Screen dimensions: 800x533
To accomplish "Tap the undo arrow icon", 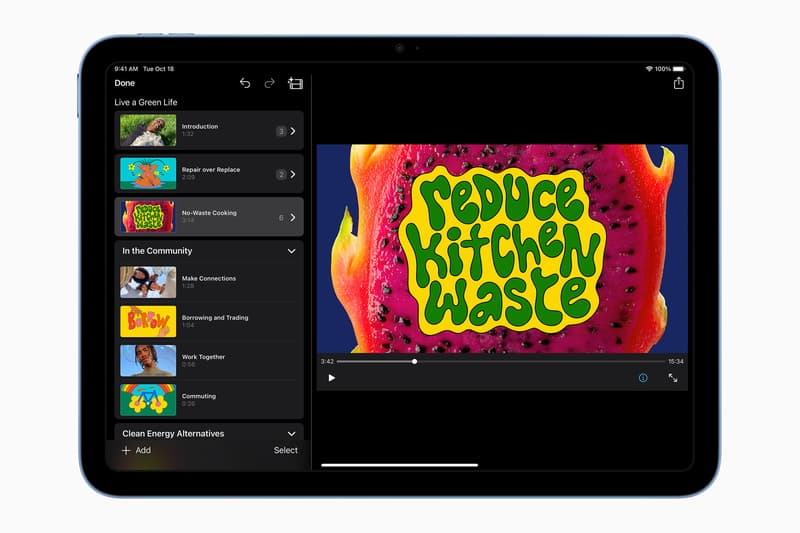I will (245, 84).
